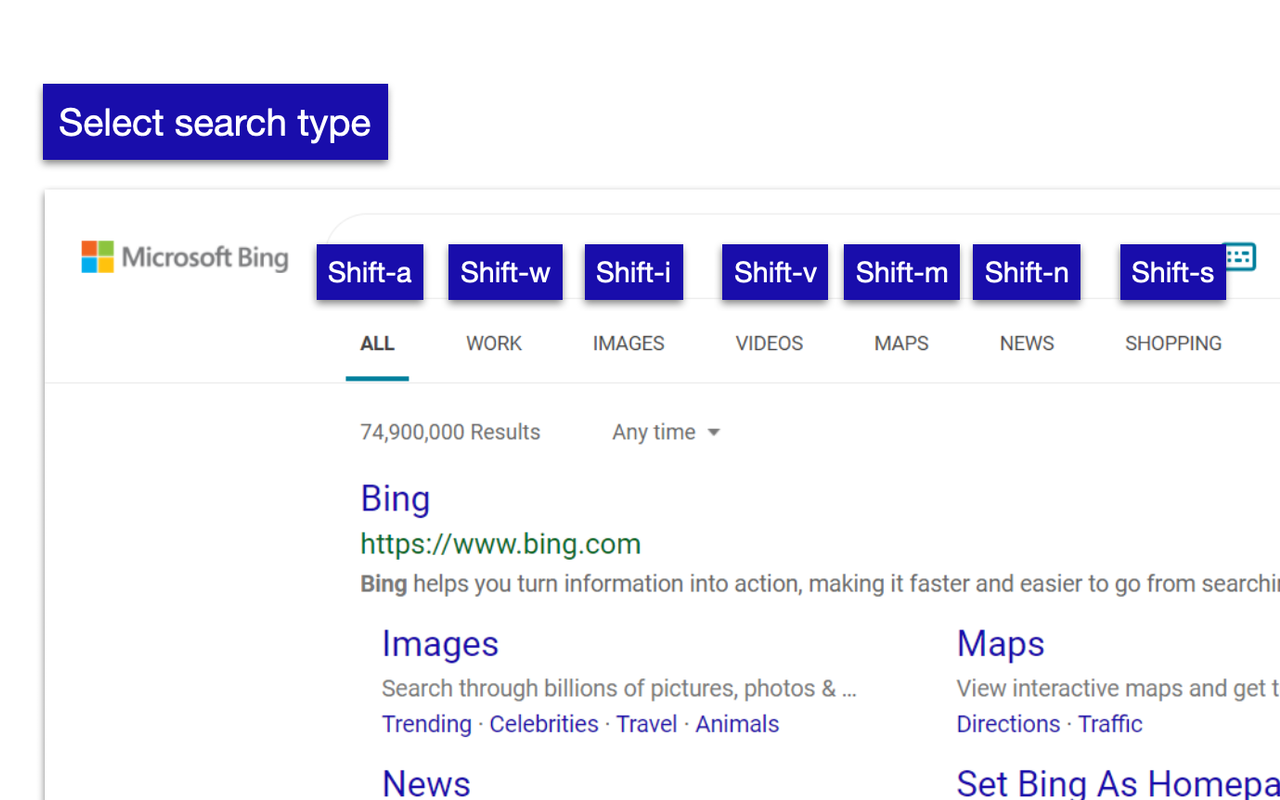Open the News sitelink
This screenshot has width=1280, height=800.
[x=426, y=783]
